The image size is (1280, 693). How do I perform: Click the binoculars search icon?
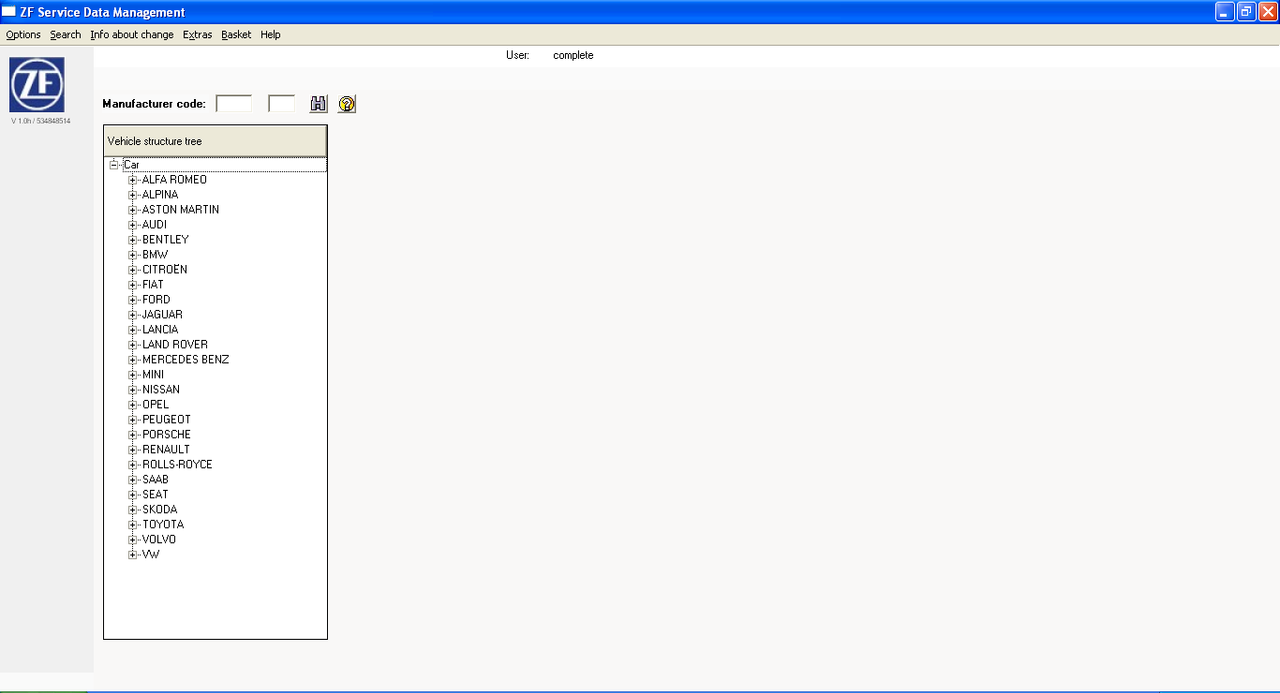click(x=319, y=104)
